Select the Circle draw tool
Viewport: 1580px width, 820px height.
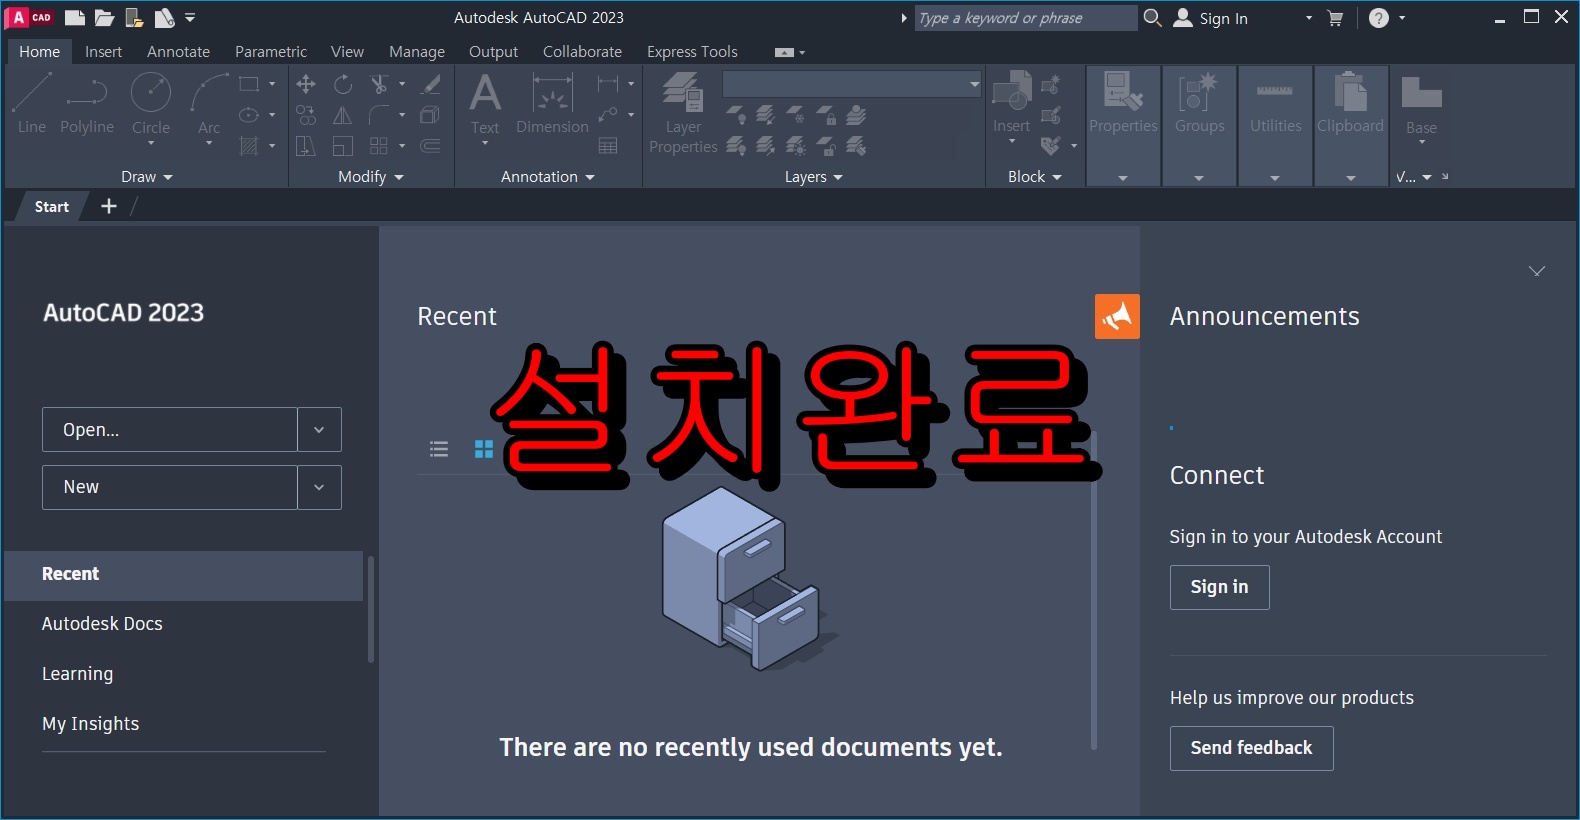coord(151,103)
